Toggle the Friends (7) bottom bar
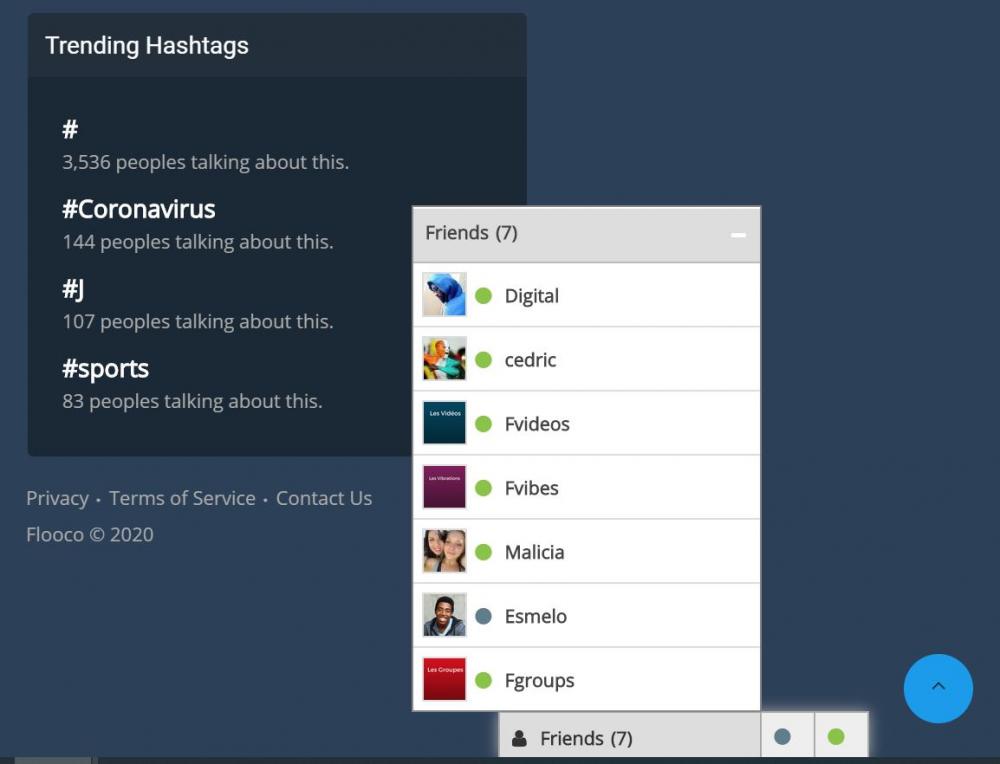 pos(586,739)
